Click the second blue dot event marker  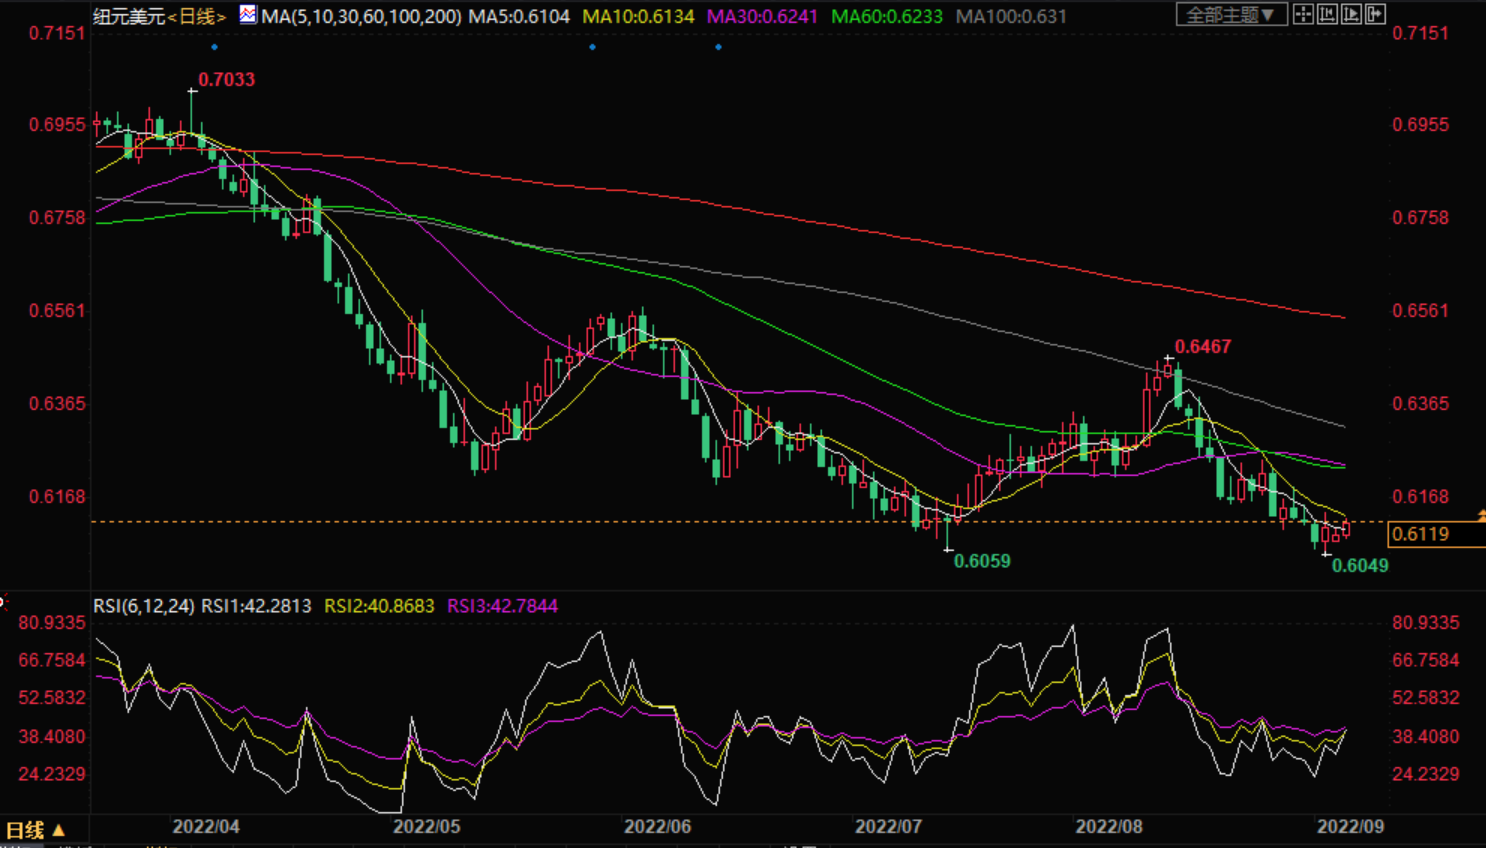(x=592, y=47)
